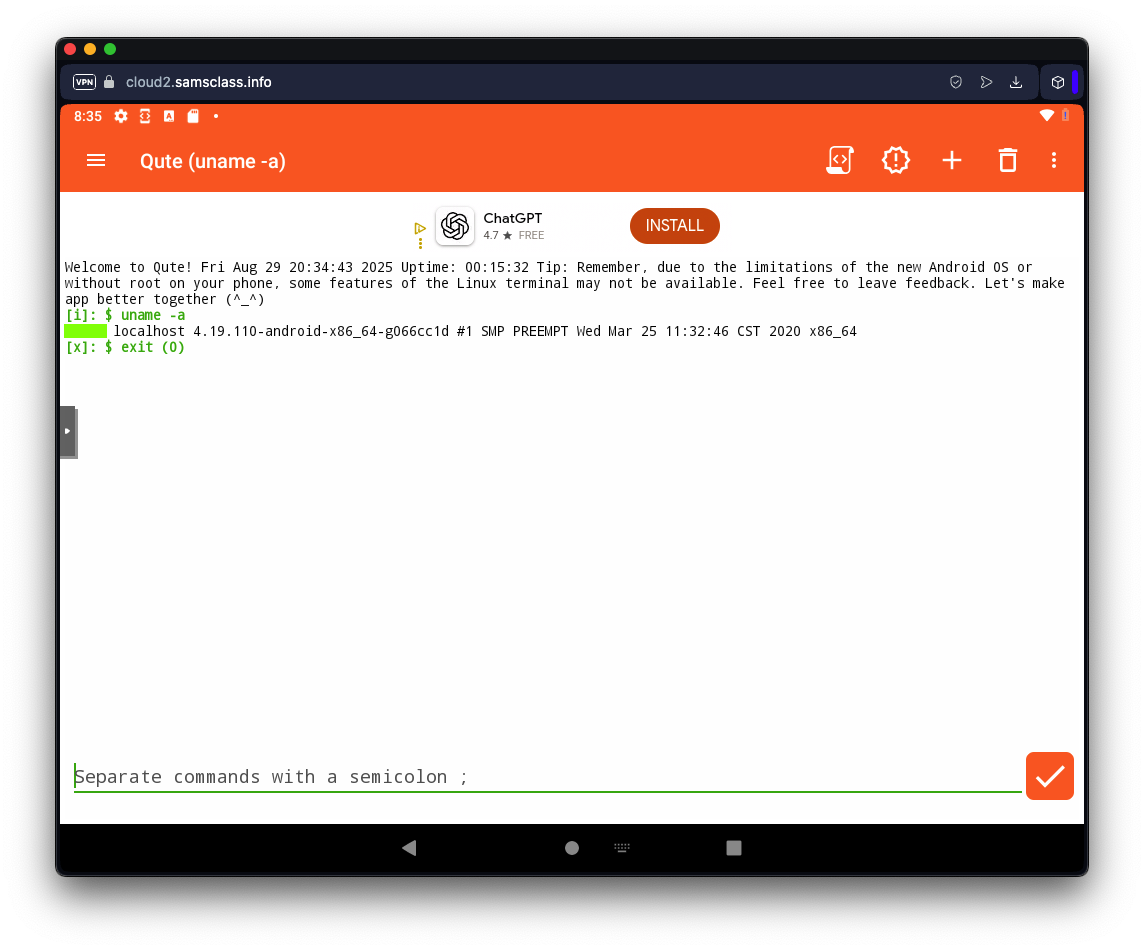The height and width of the screenshot is (950, 1144).
Task: Click the alert badge icon in toolbar
Action: pos(896,161)
